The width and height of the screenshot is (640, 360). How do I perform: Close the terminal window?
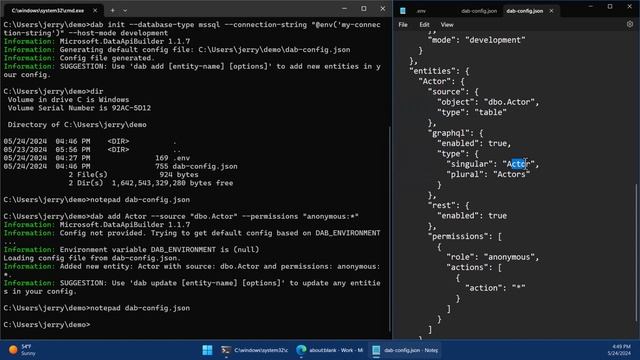click(x=382, y=9)
